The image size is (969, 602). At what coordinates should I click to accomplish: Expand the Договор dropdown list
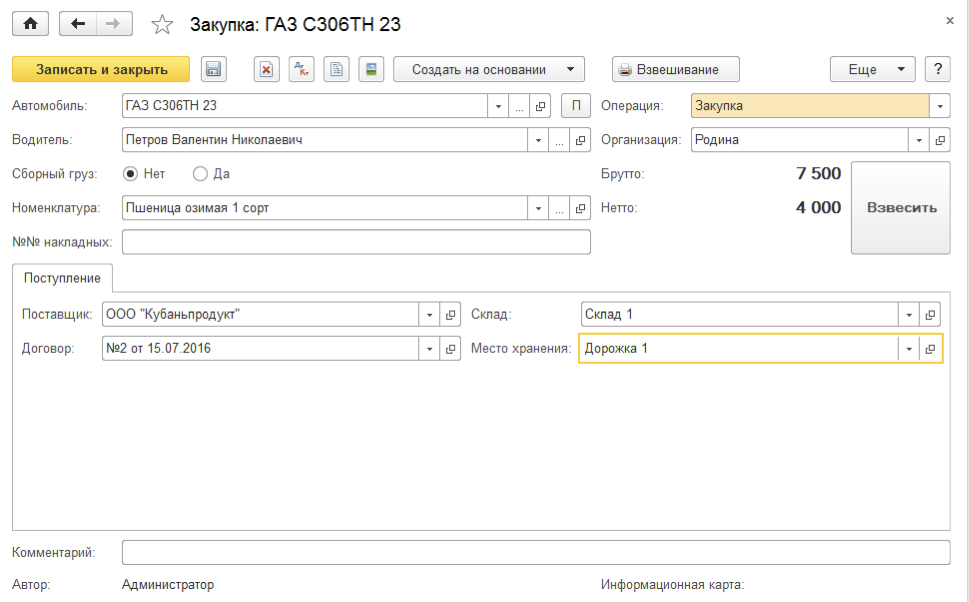point(429,349)
